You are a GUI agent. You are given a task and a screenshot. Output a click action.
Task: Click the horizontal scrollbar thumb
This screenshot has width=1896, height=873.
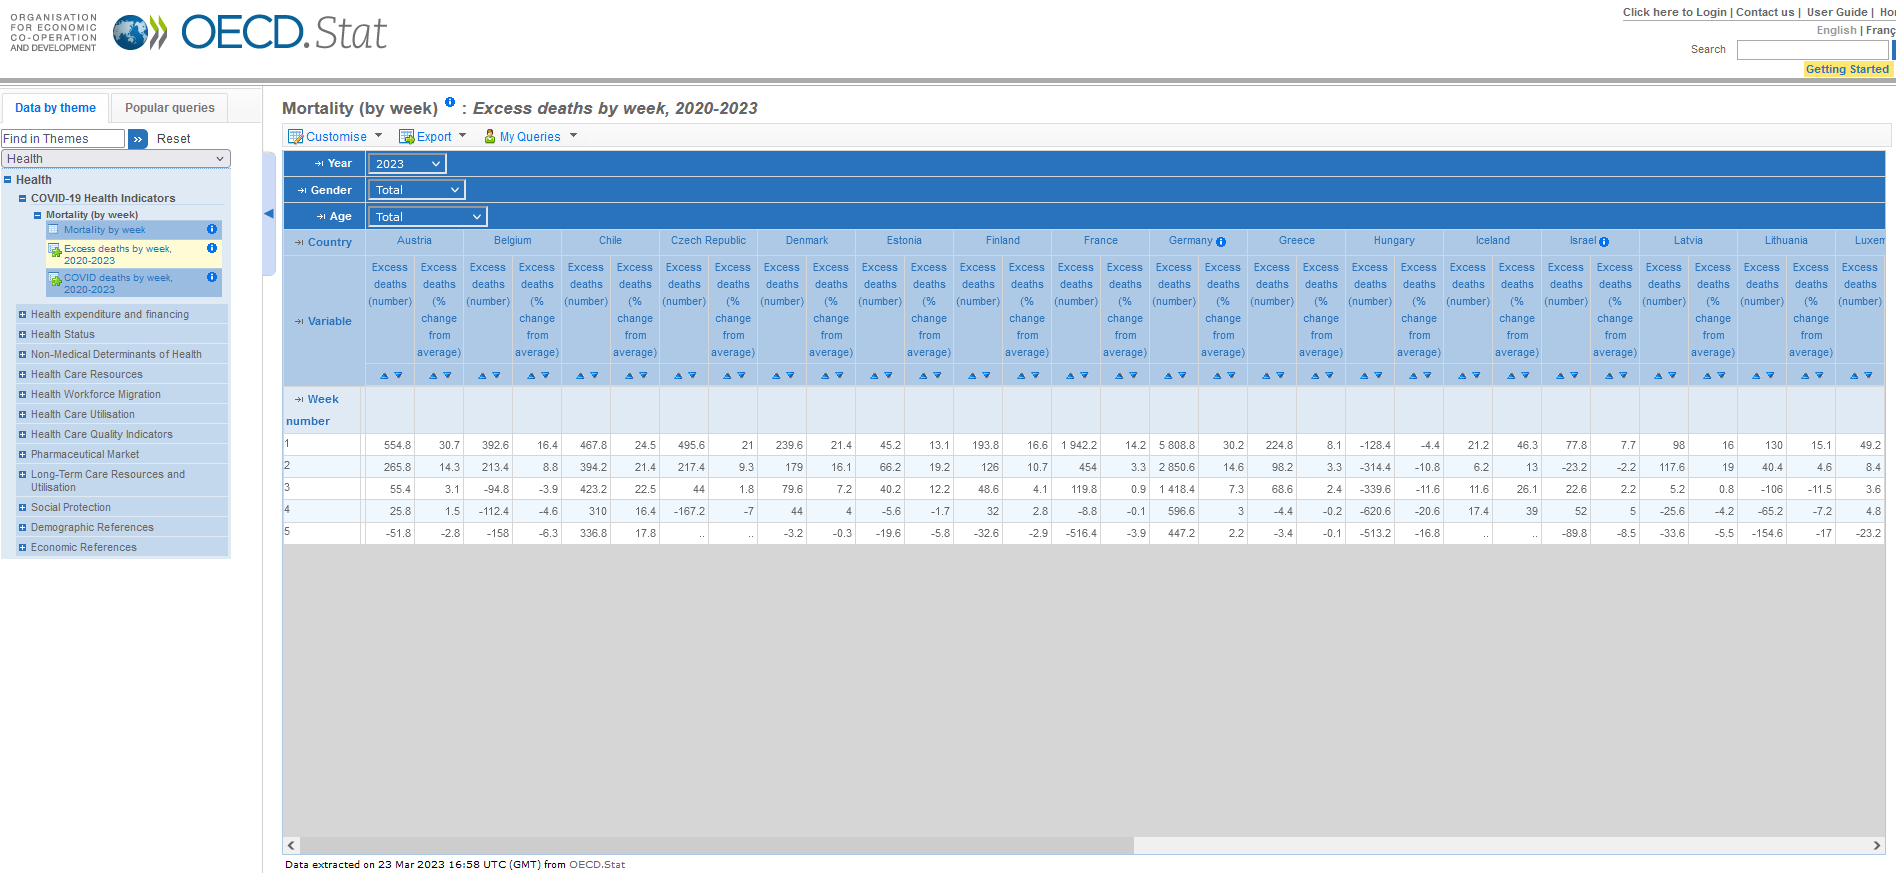coord(717,845)
